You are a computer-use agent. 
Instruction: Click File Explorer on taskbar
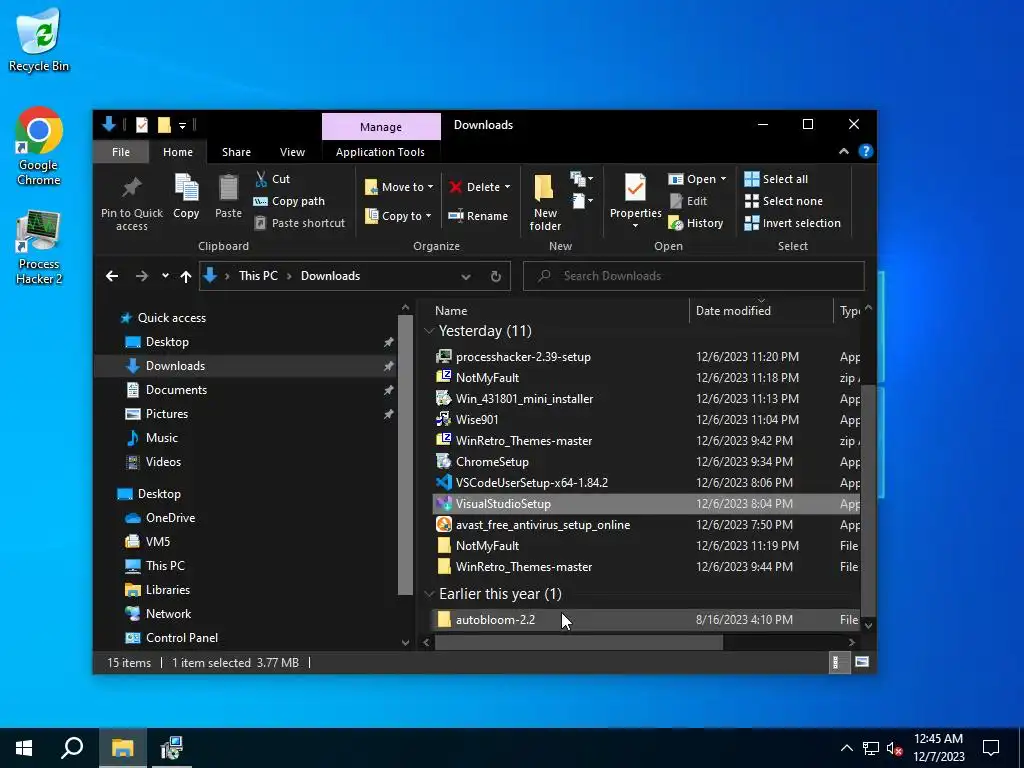tap(122, 748)
